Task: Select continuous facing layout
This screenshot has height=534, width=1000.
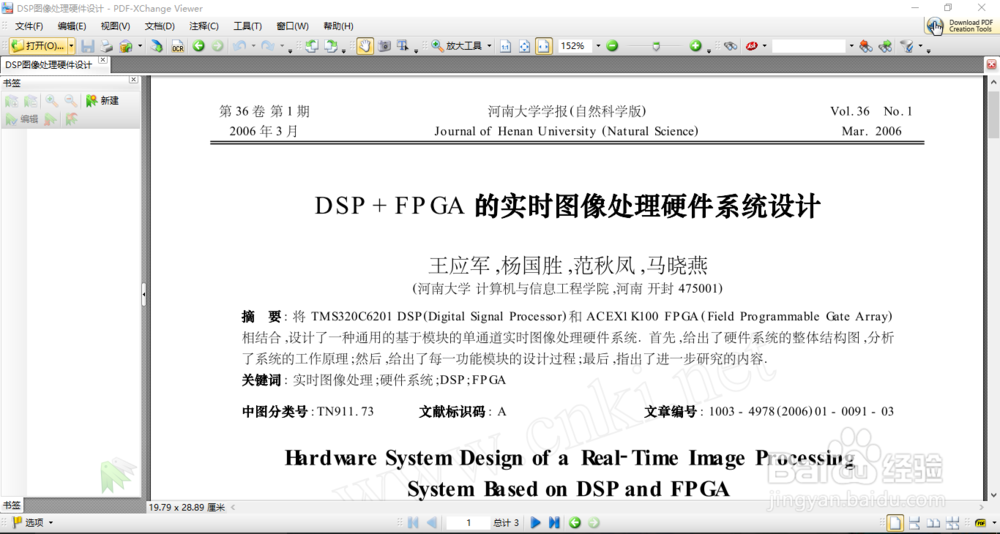Action: click(x=952, y=523)
